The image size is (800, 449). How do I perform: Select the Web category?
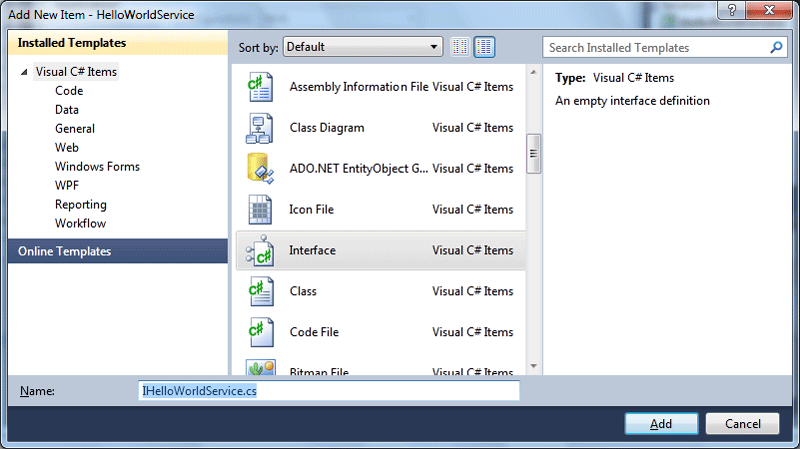67,147
